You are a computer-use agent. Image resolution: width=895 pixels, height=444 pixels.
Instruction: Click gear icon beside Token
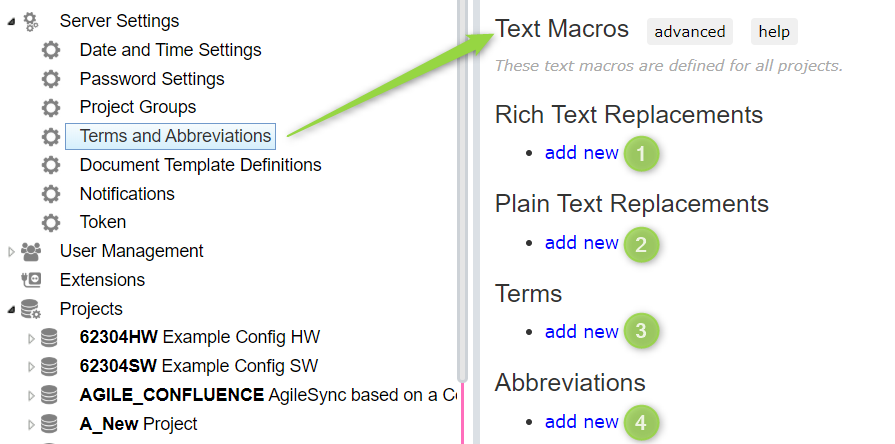[51, 223]
